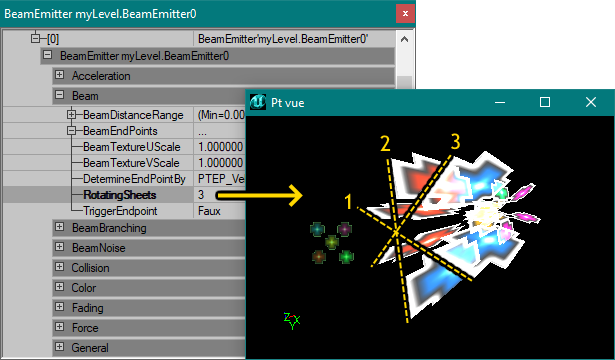
Task: Collapse the Beam category
Action: tap(59, 95)
